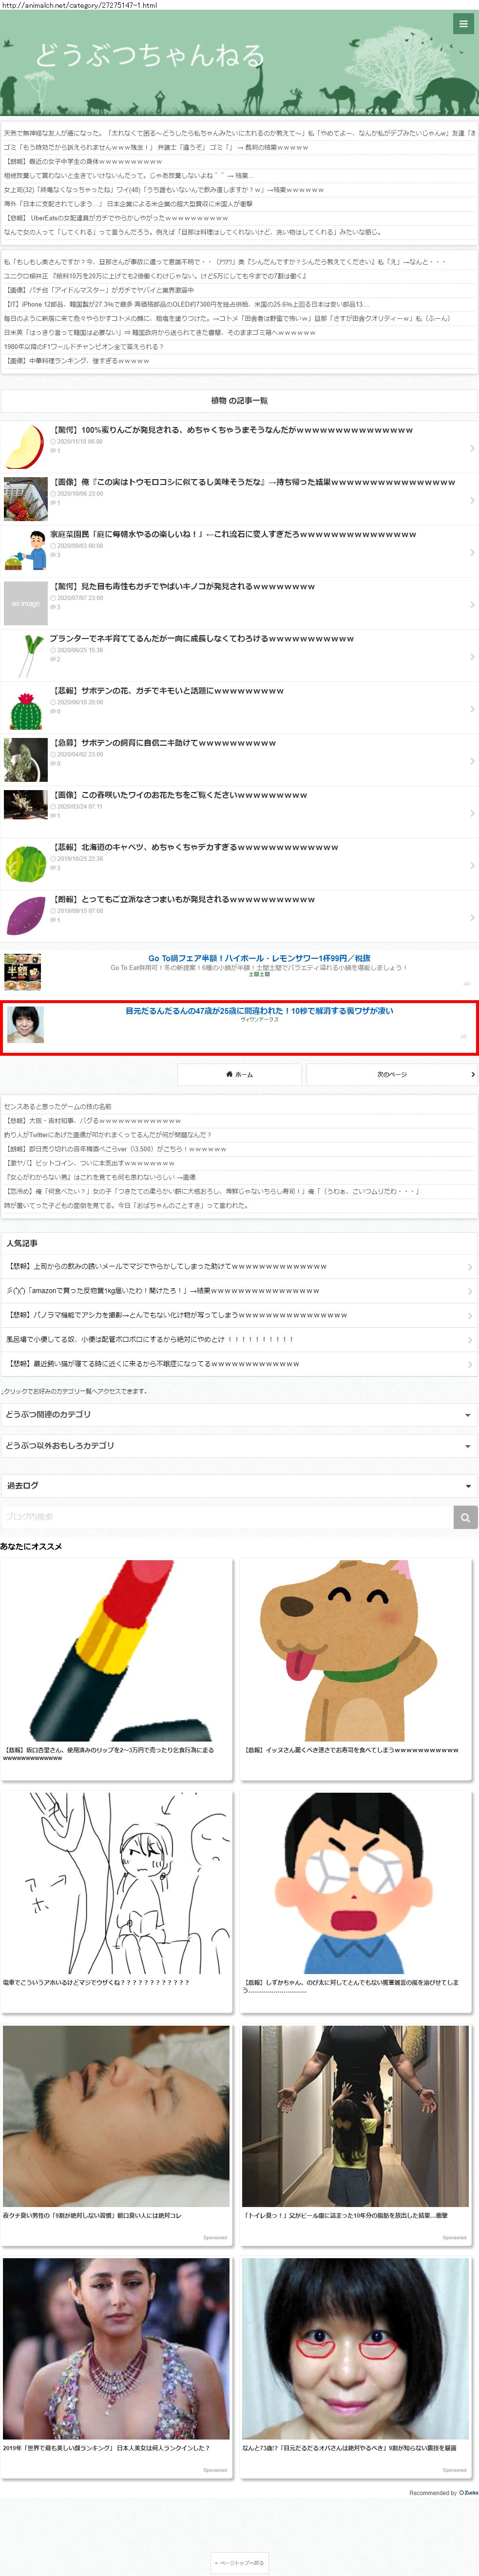Open link about 1988年以降のF1ワールドチャンピオン

coord(83,346)
